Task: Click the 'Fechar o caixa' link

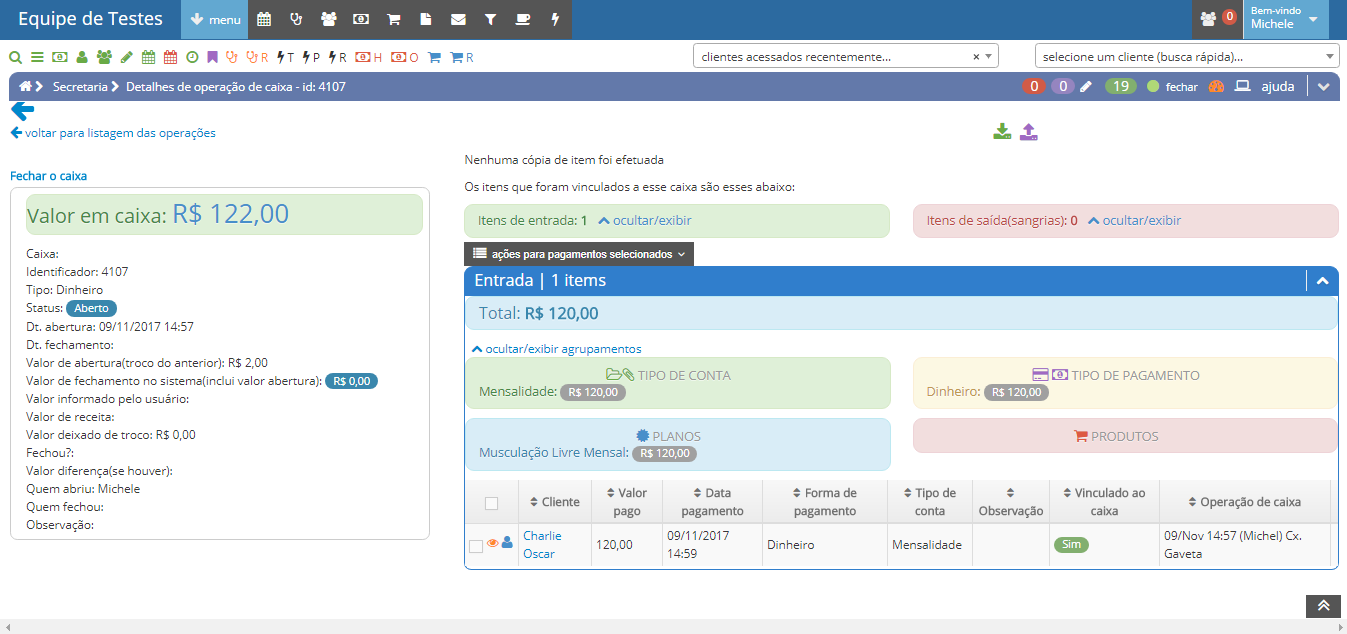Action: tap(48, 176)
